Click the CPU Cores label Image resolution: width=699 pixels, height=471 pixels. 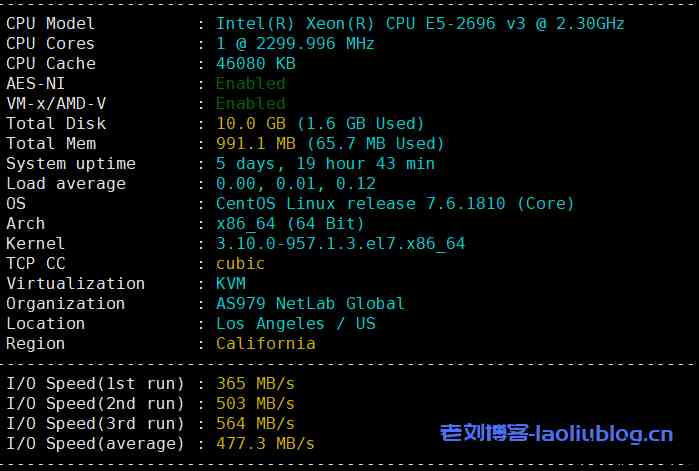50,43
